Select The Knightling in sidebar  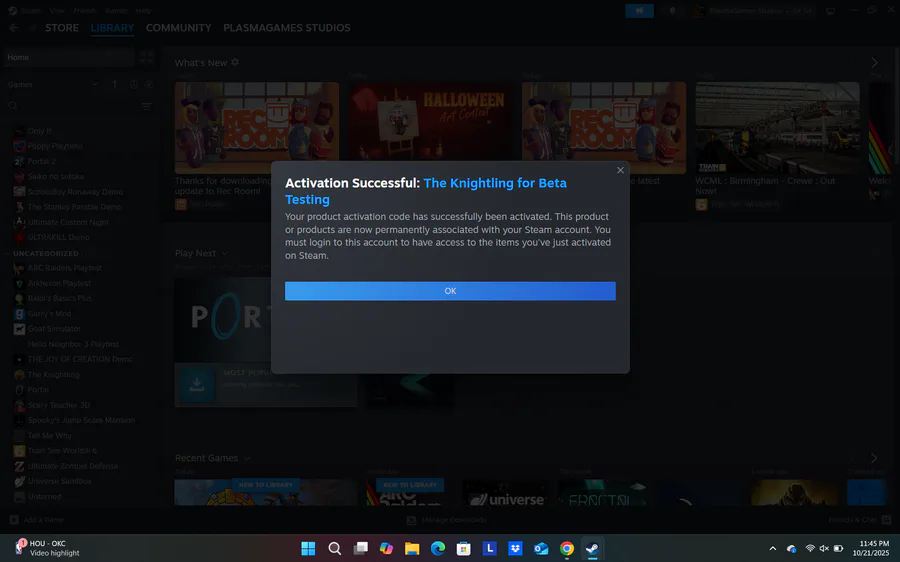click(x=53, y=374)
